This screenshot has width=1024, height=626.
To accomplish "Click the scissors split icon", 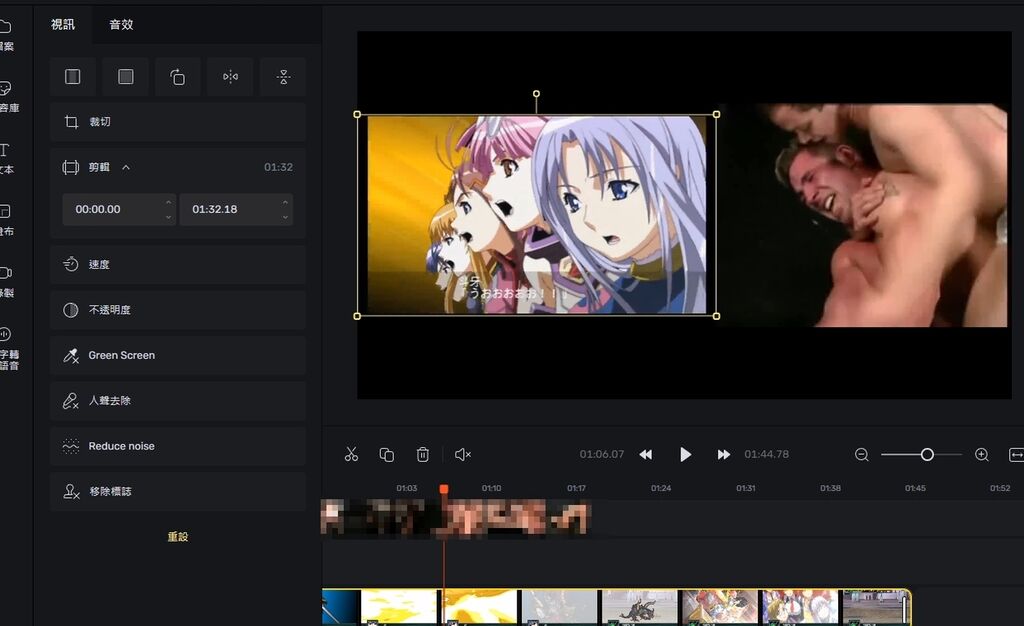I will (x=351, y=454).
